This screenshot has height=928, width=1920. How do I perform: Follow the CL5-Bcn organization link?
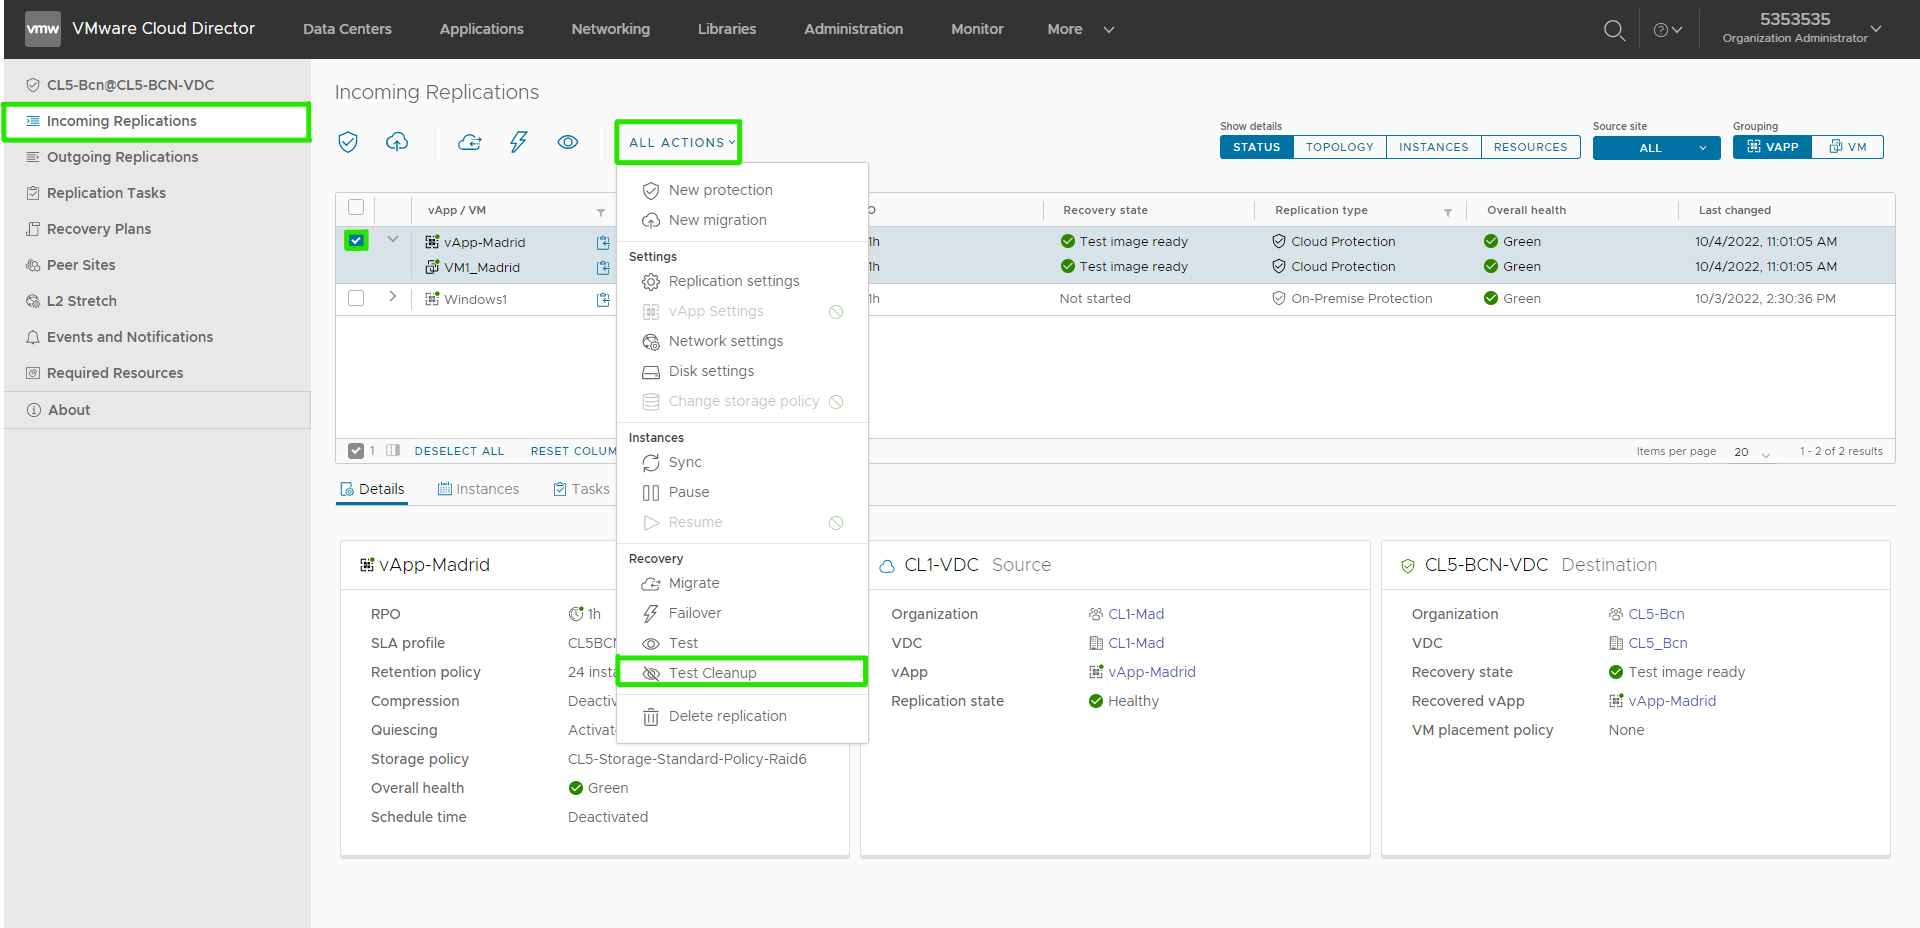point(1656,614)
